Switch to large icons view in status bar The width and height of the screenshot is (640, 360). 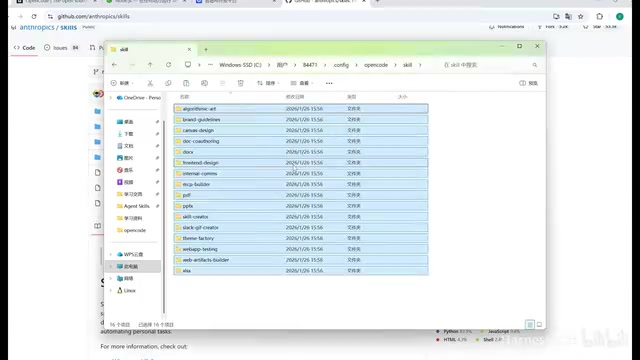[x=539, y=324]
